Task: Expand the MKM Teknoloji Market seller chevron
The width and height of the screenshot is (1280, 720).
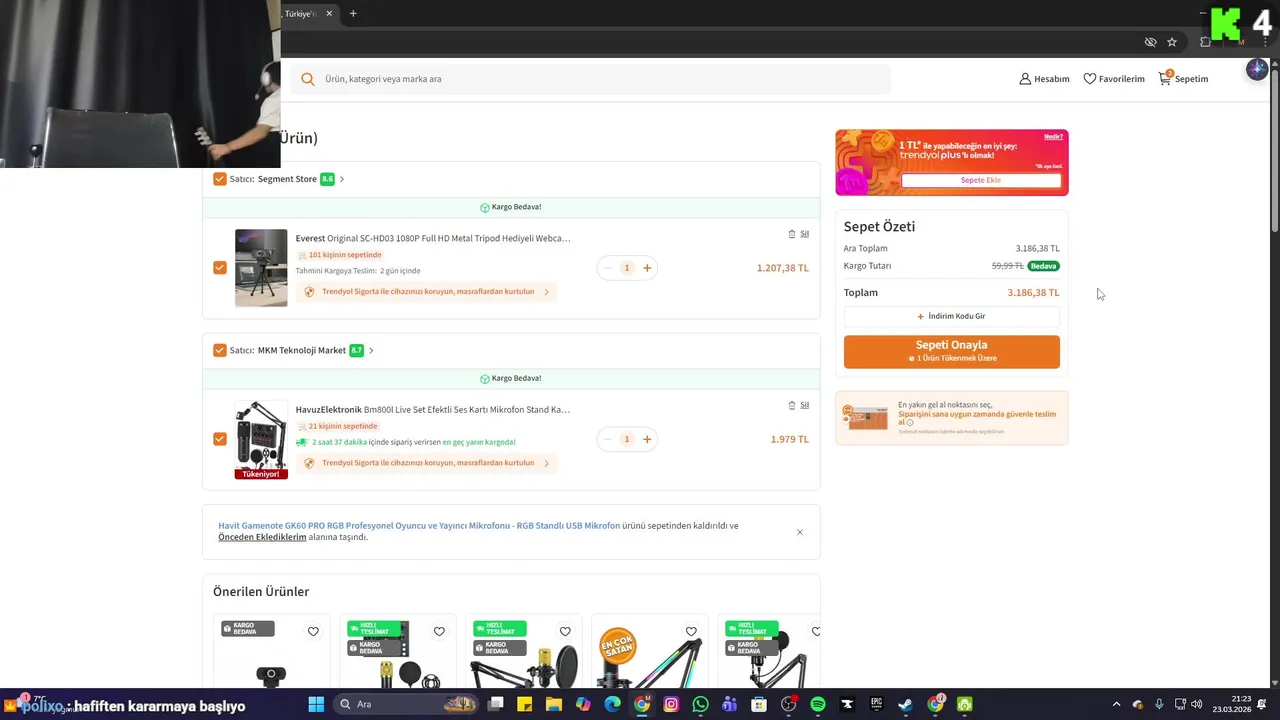Action: point(371,350)
